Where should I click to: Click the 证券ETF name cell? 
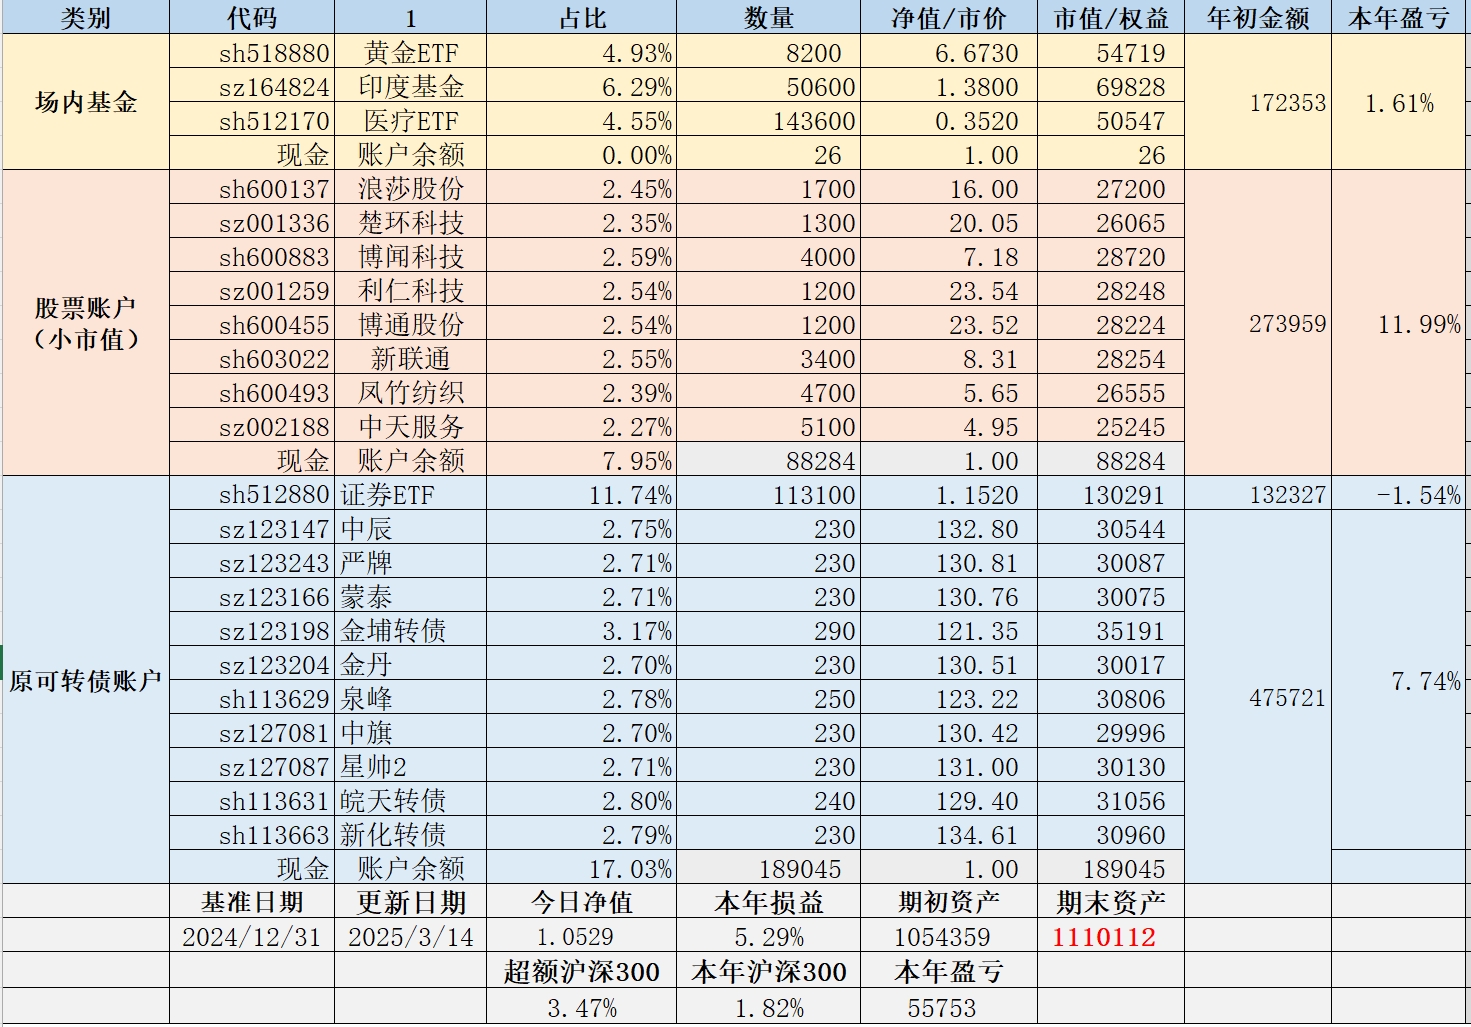pyautogui.click(x=411, y=495)
